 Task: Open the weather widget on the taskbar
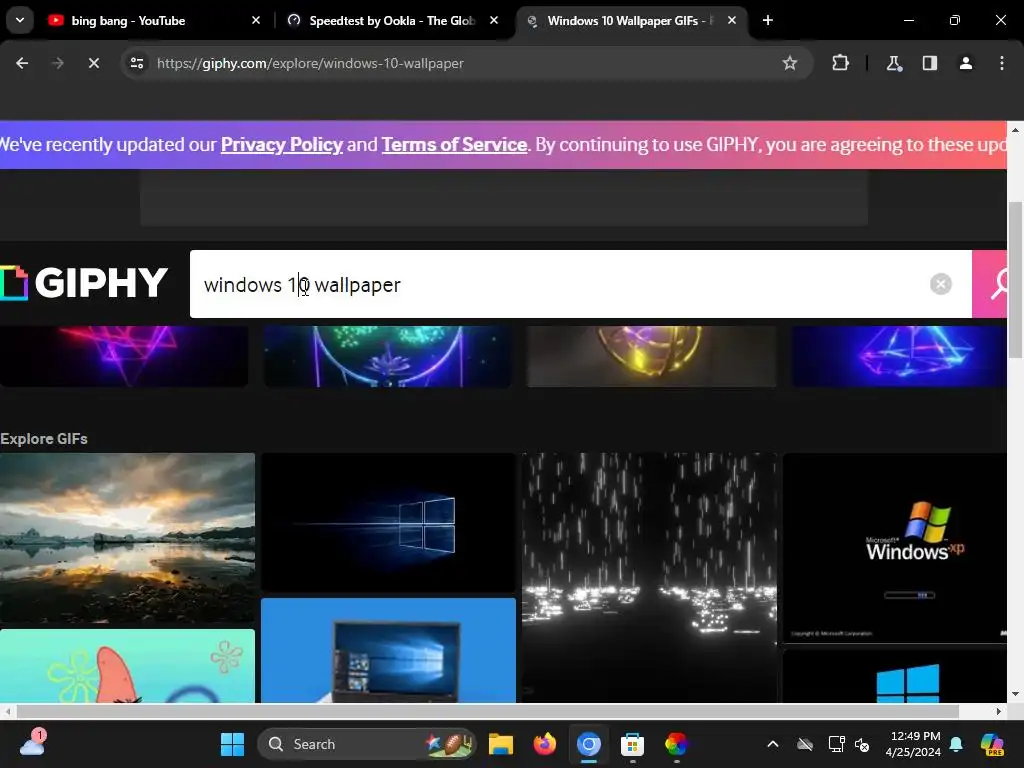(33, 744)
